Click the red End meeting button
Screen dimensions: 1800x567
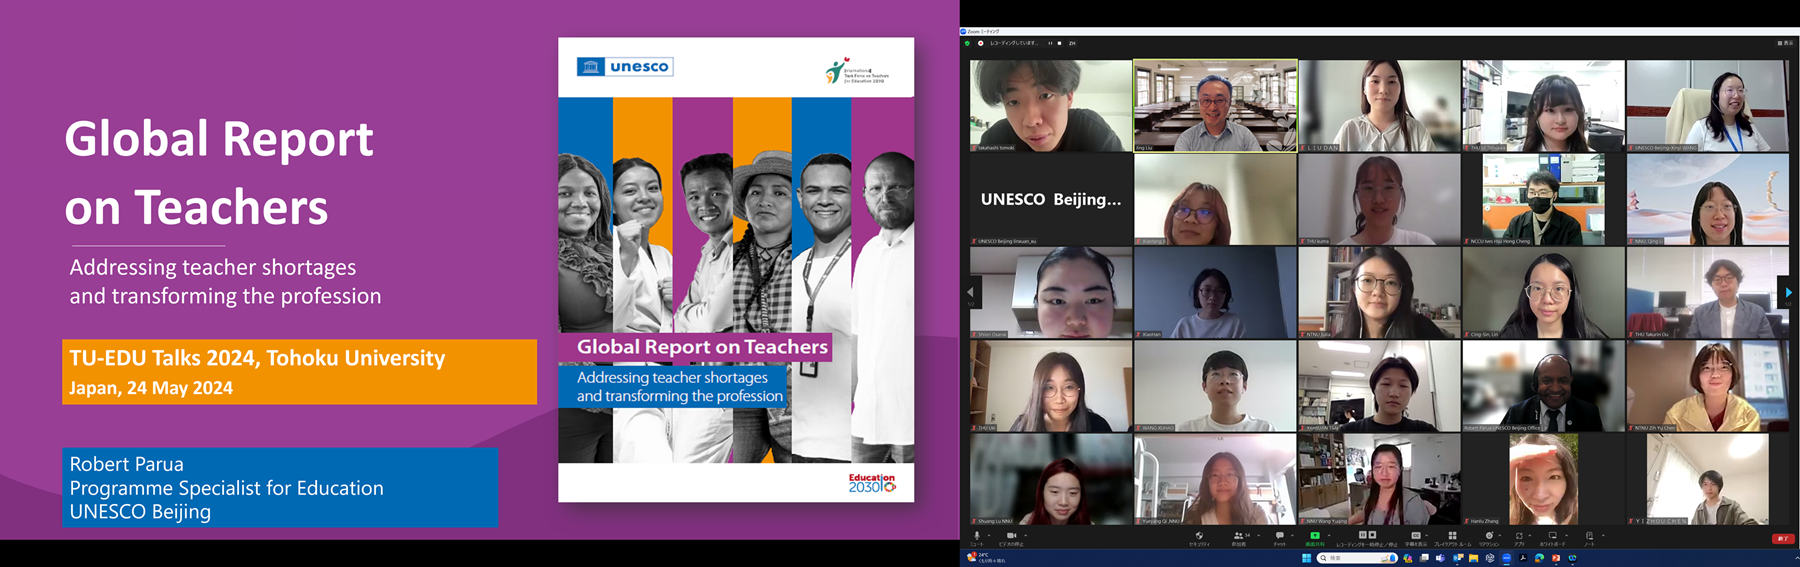click(1783, 538)
